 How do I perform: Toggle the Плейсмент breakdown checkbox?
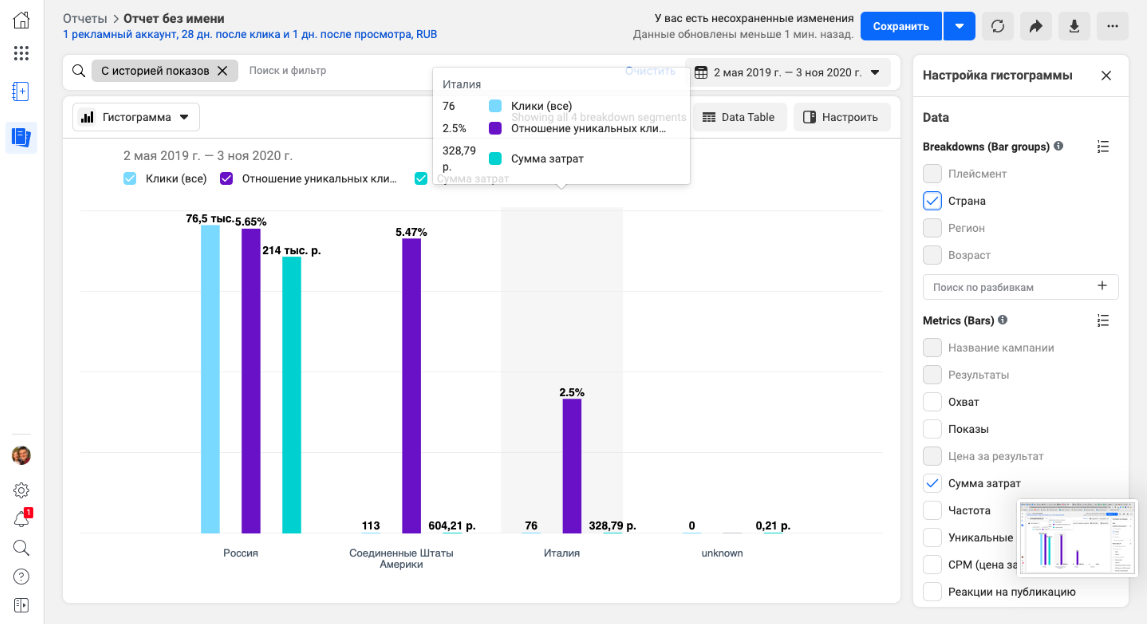932,173
